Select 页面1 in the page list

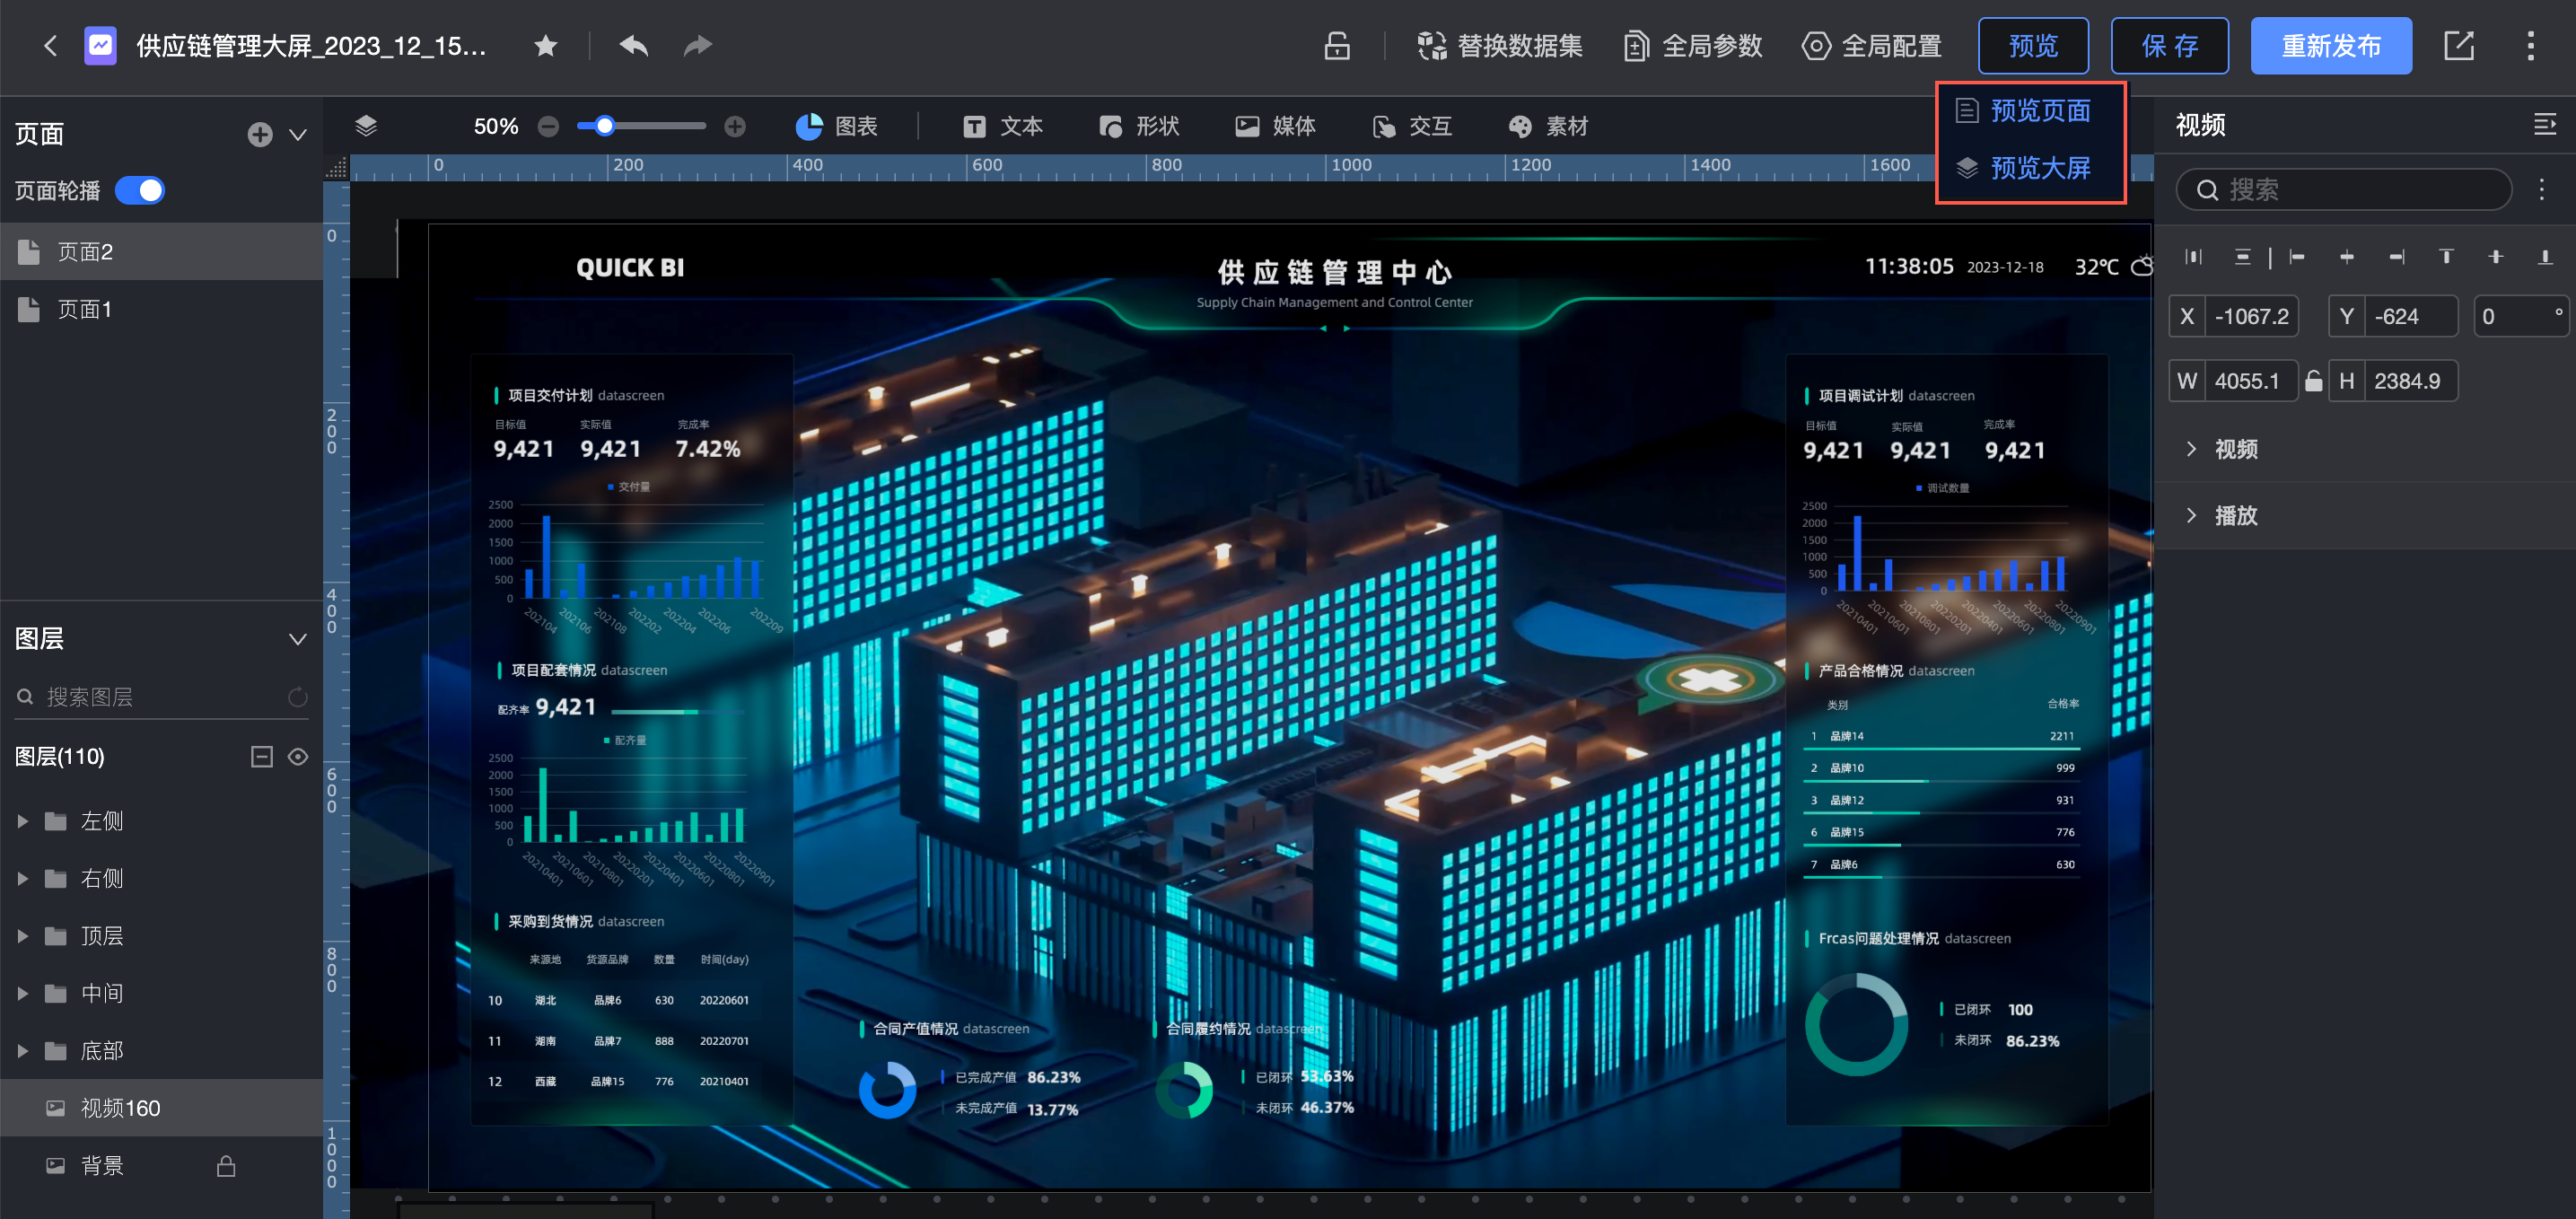[161, 310]
